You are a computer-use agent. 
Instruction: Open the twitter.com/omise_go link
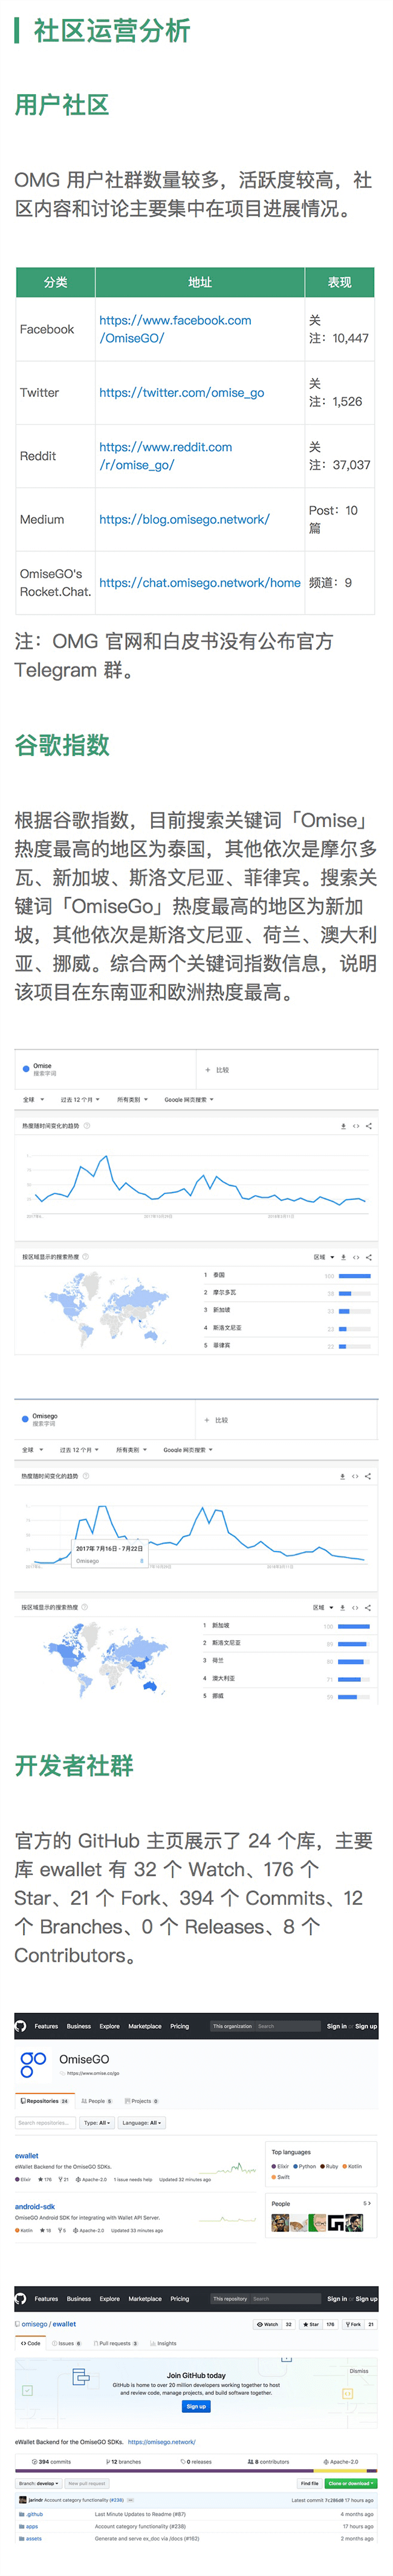coord(181,393)
